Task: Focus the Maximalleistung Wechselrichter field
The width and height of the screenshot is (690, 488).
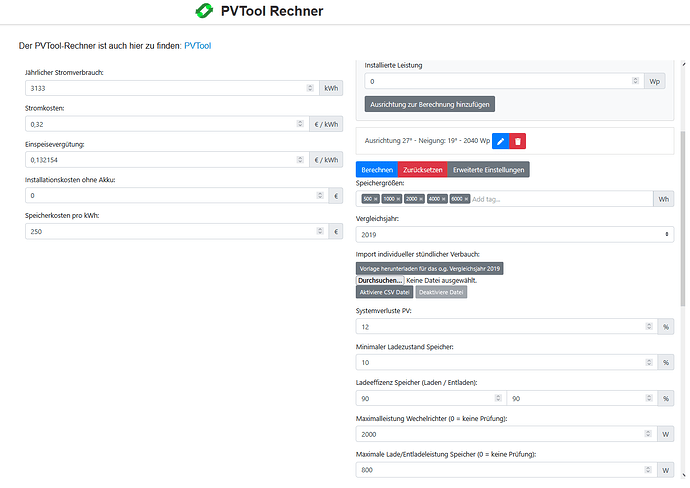Action: [506, 434]
